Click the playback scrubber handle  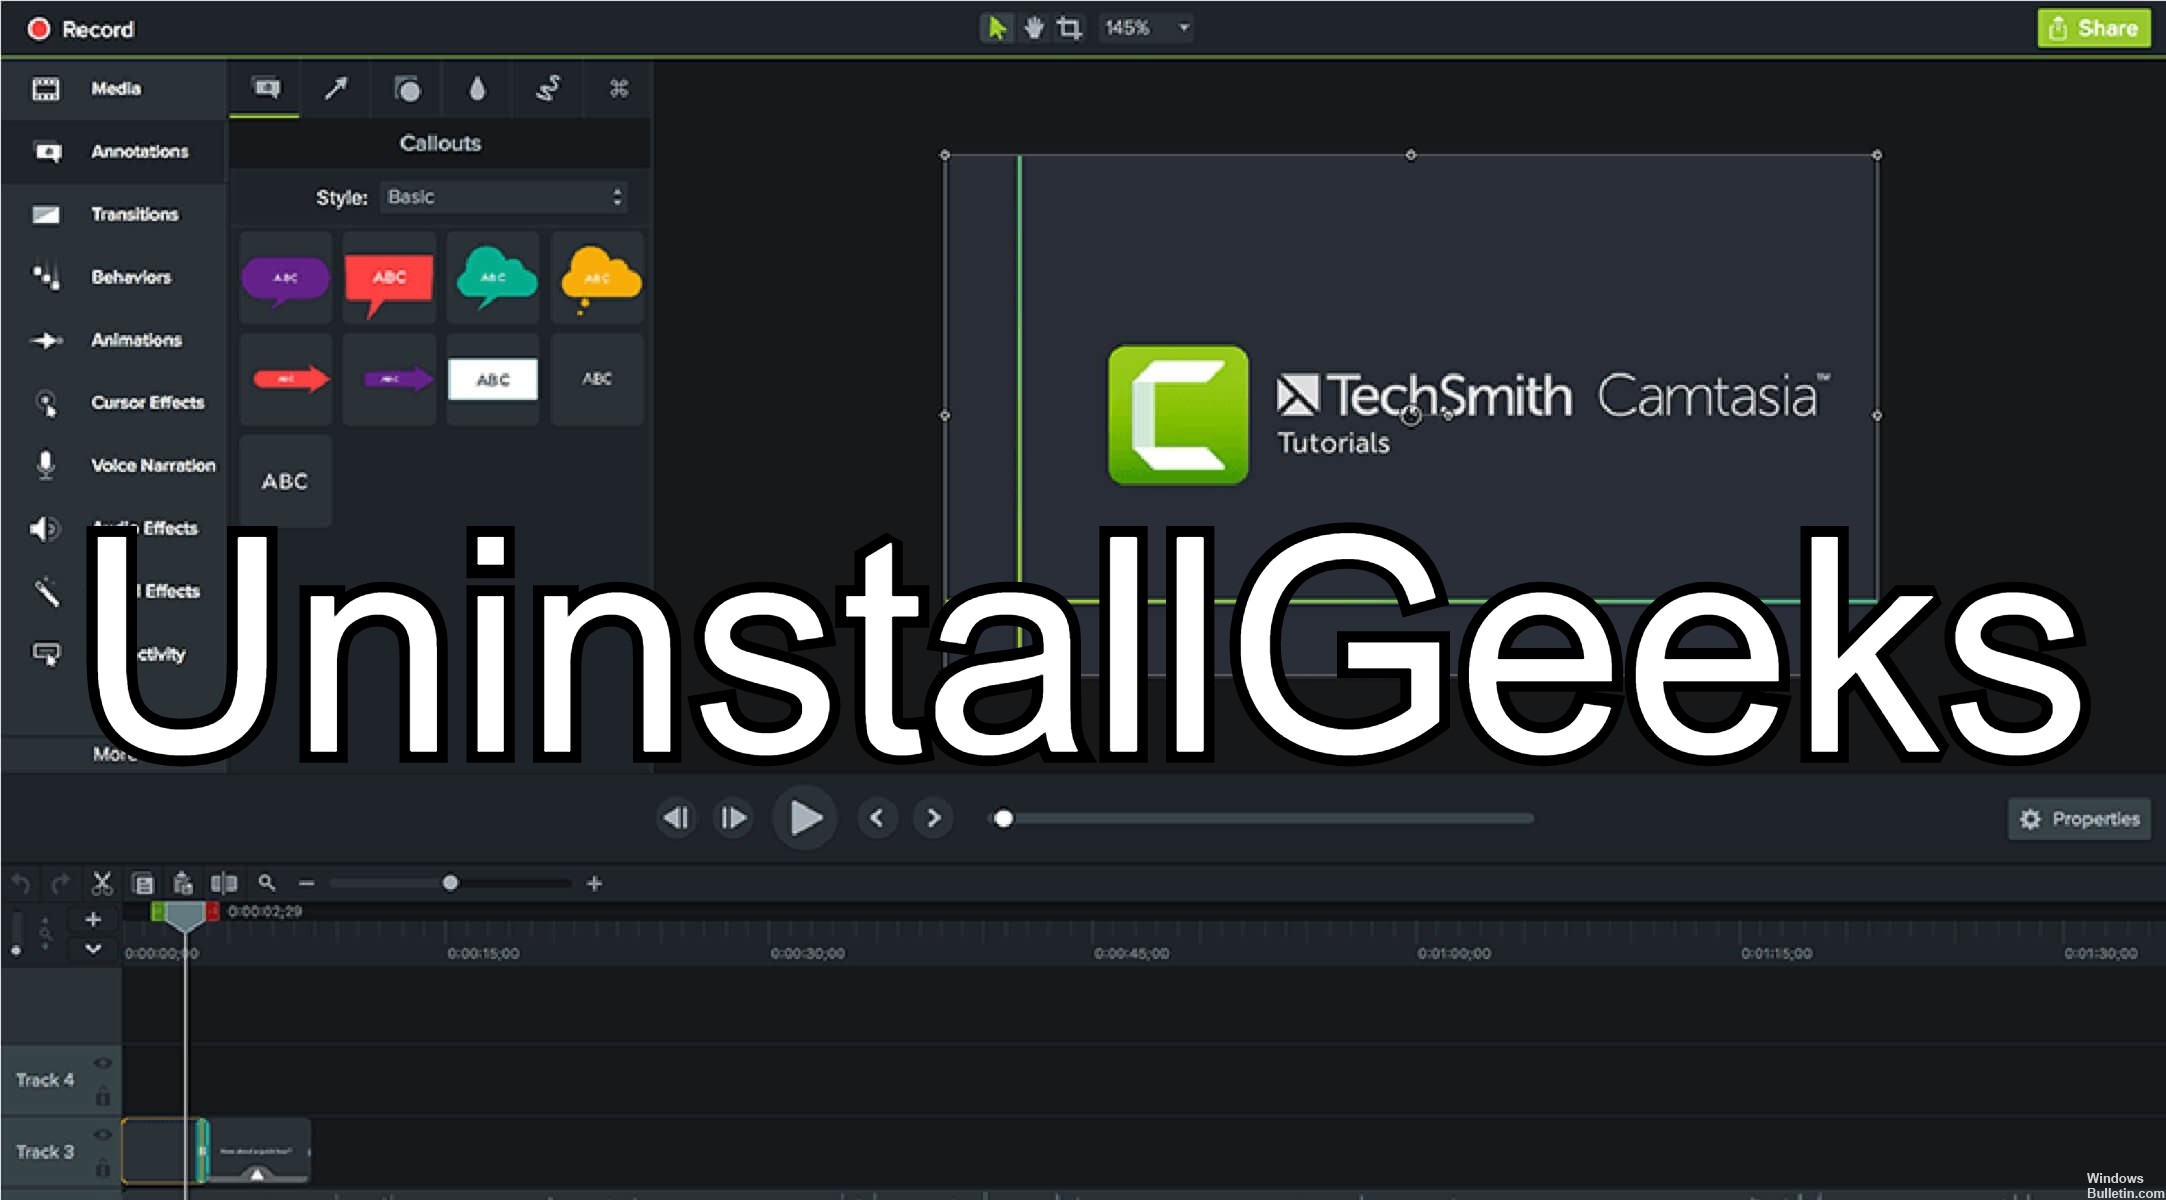(x=1003, y=819)
